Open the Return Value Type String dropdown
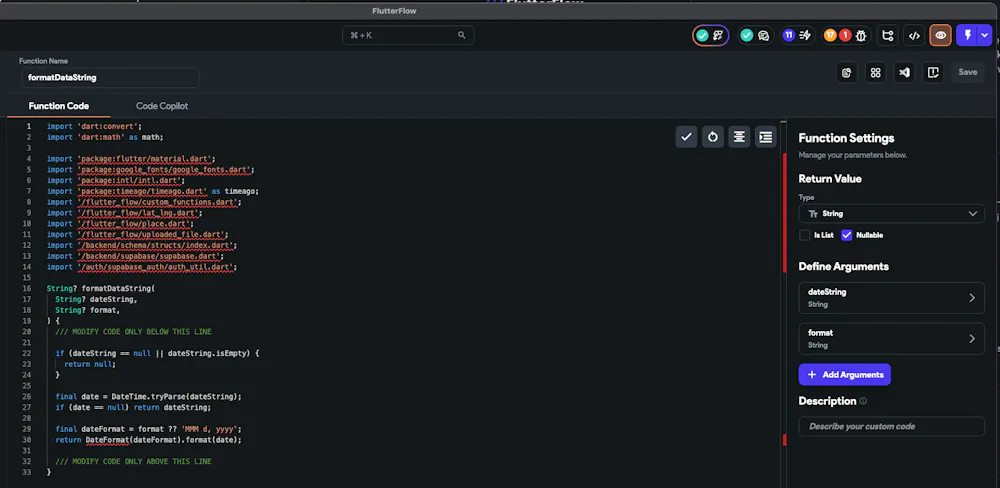Screen dimensions: 1000x488 pyautogui.click(x=892, y=214)
